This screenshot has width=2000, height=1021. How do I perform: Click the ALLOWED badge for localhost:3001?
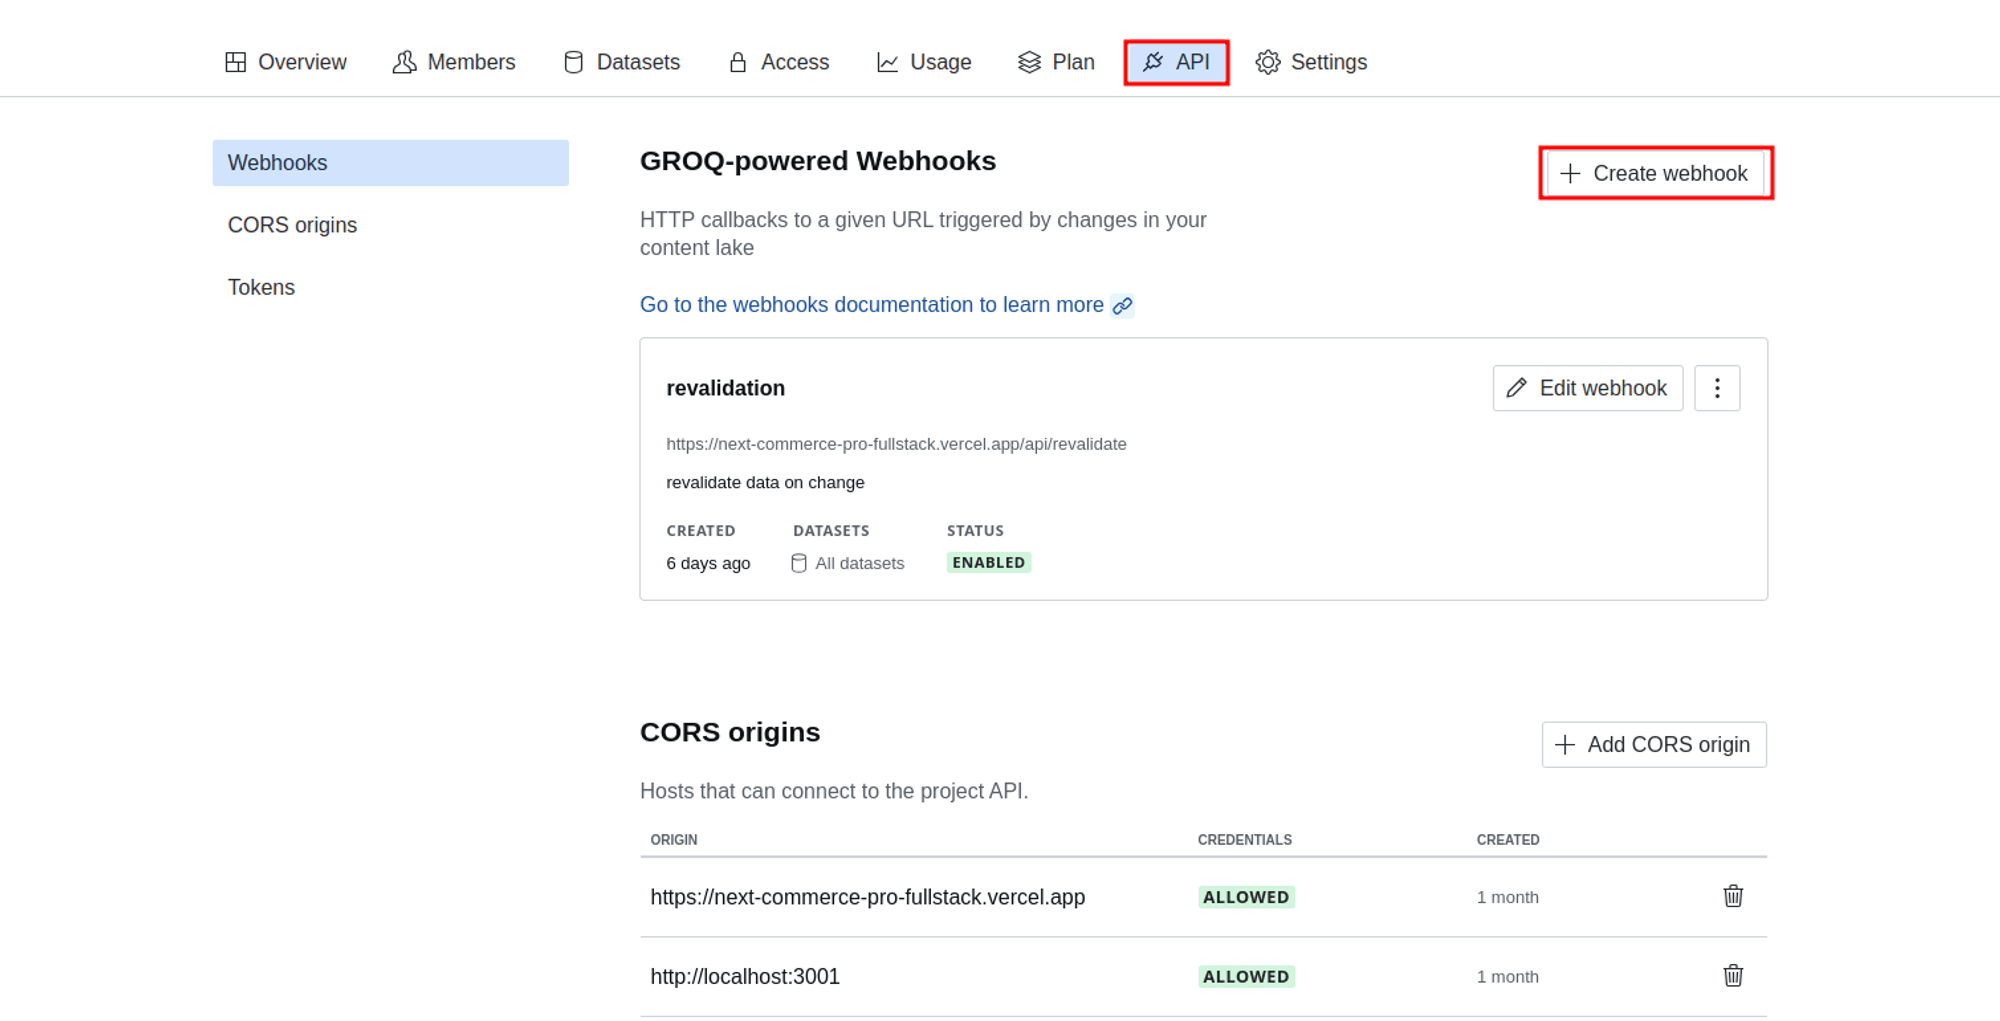coord(1246,976)
